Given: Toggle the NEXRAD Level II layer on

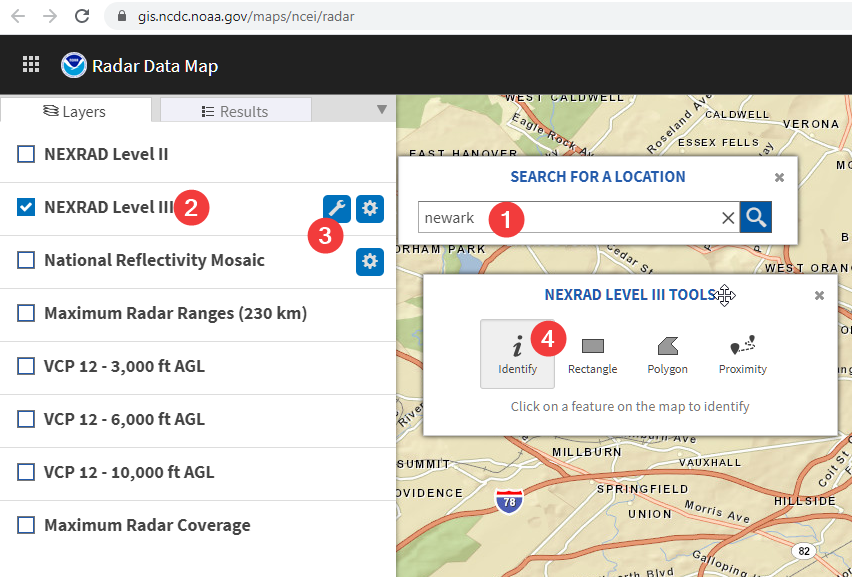Looking at the screenshot, I should click(x=25, y=154).
